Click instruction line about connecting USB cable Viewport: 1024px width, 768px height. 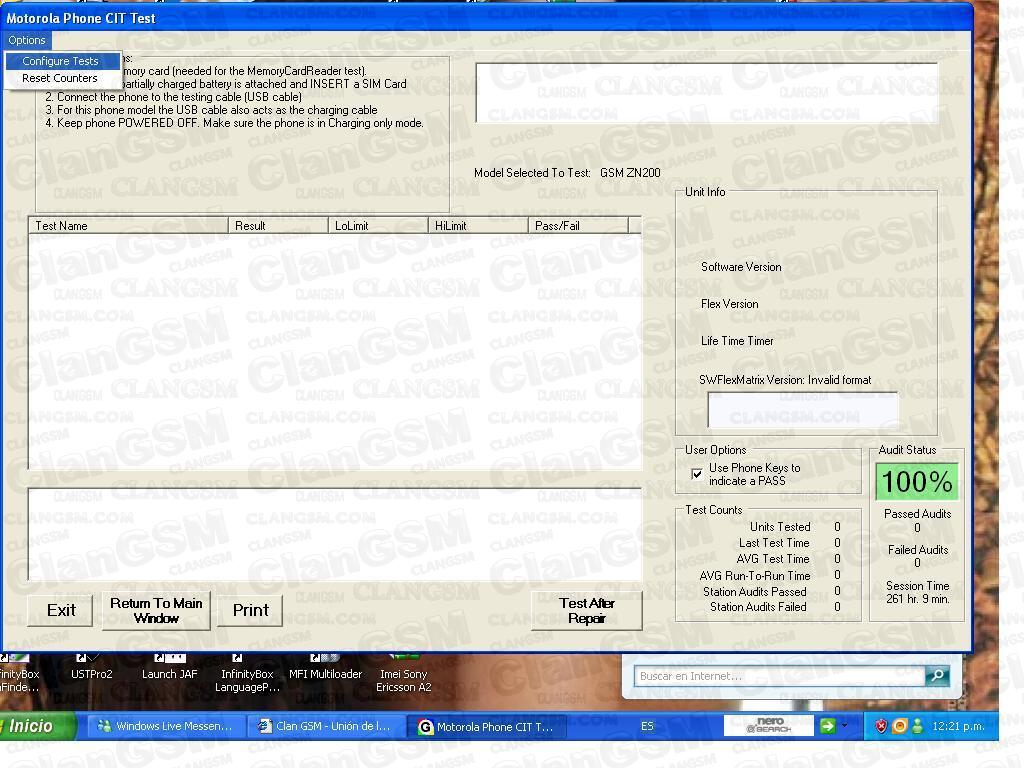(174, 97)
